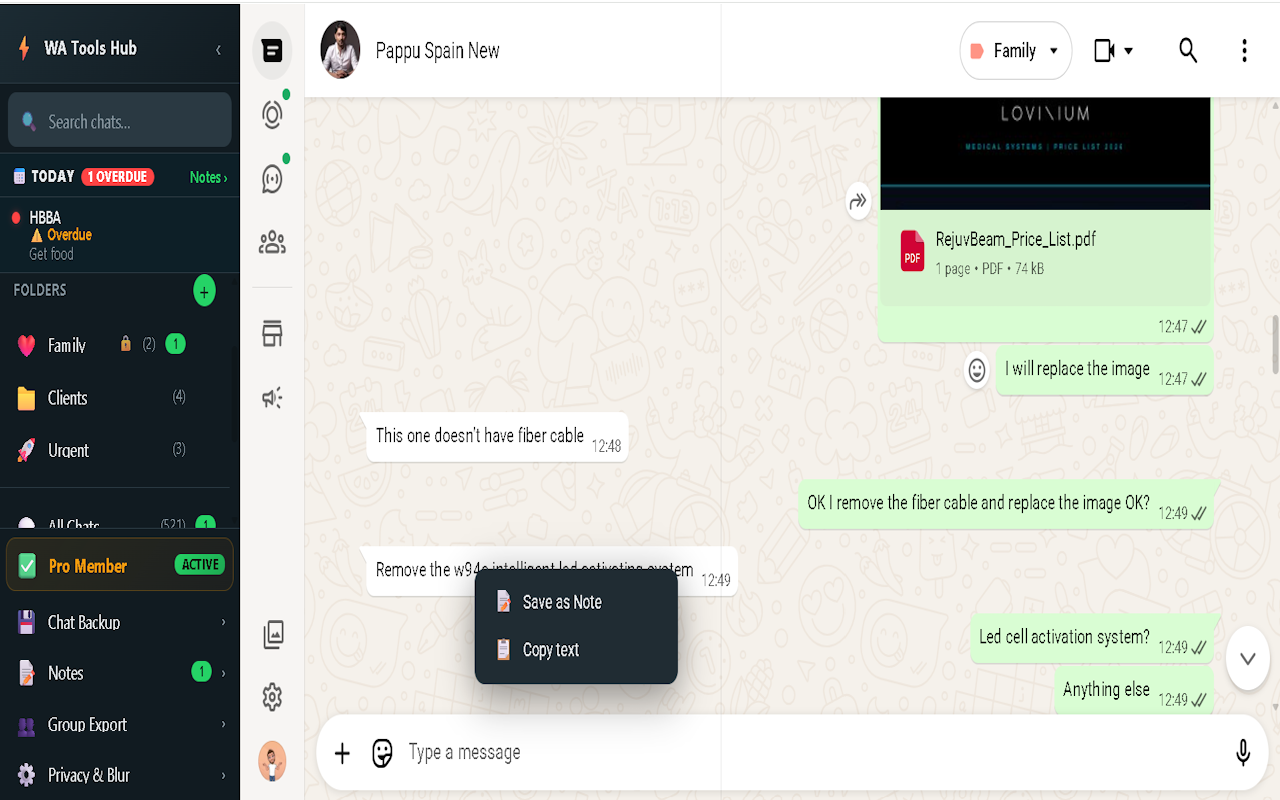Click the Notes count badge showing 1
Screen dimensions: 1280x800
[201, 672]
